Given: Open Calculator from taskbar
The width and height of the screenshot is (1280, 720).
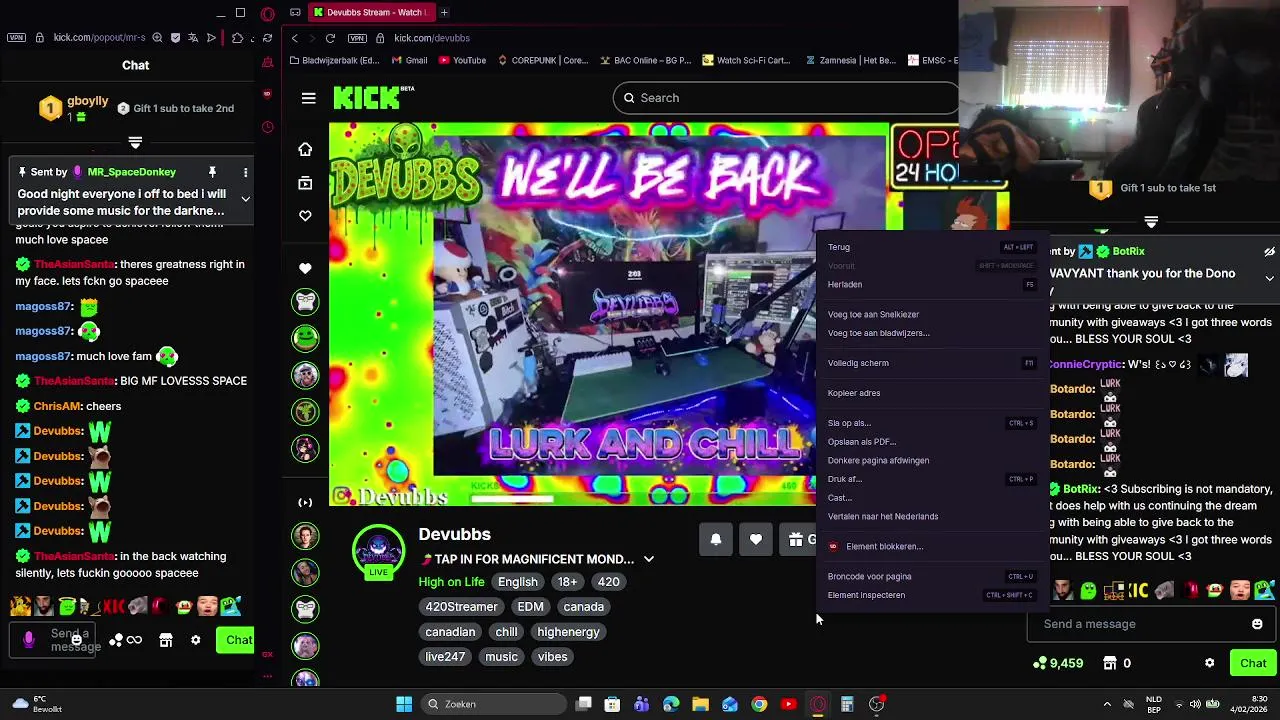Looking at the screenshot, I should tap(847, 704).
